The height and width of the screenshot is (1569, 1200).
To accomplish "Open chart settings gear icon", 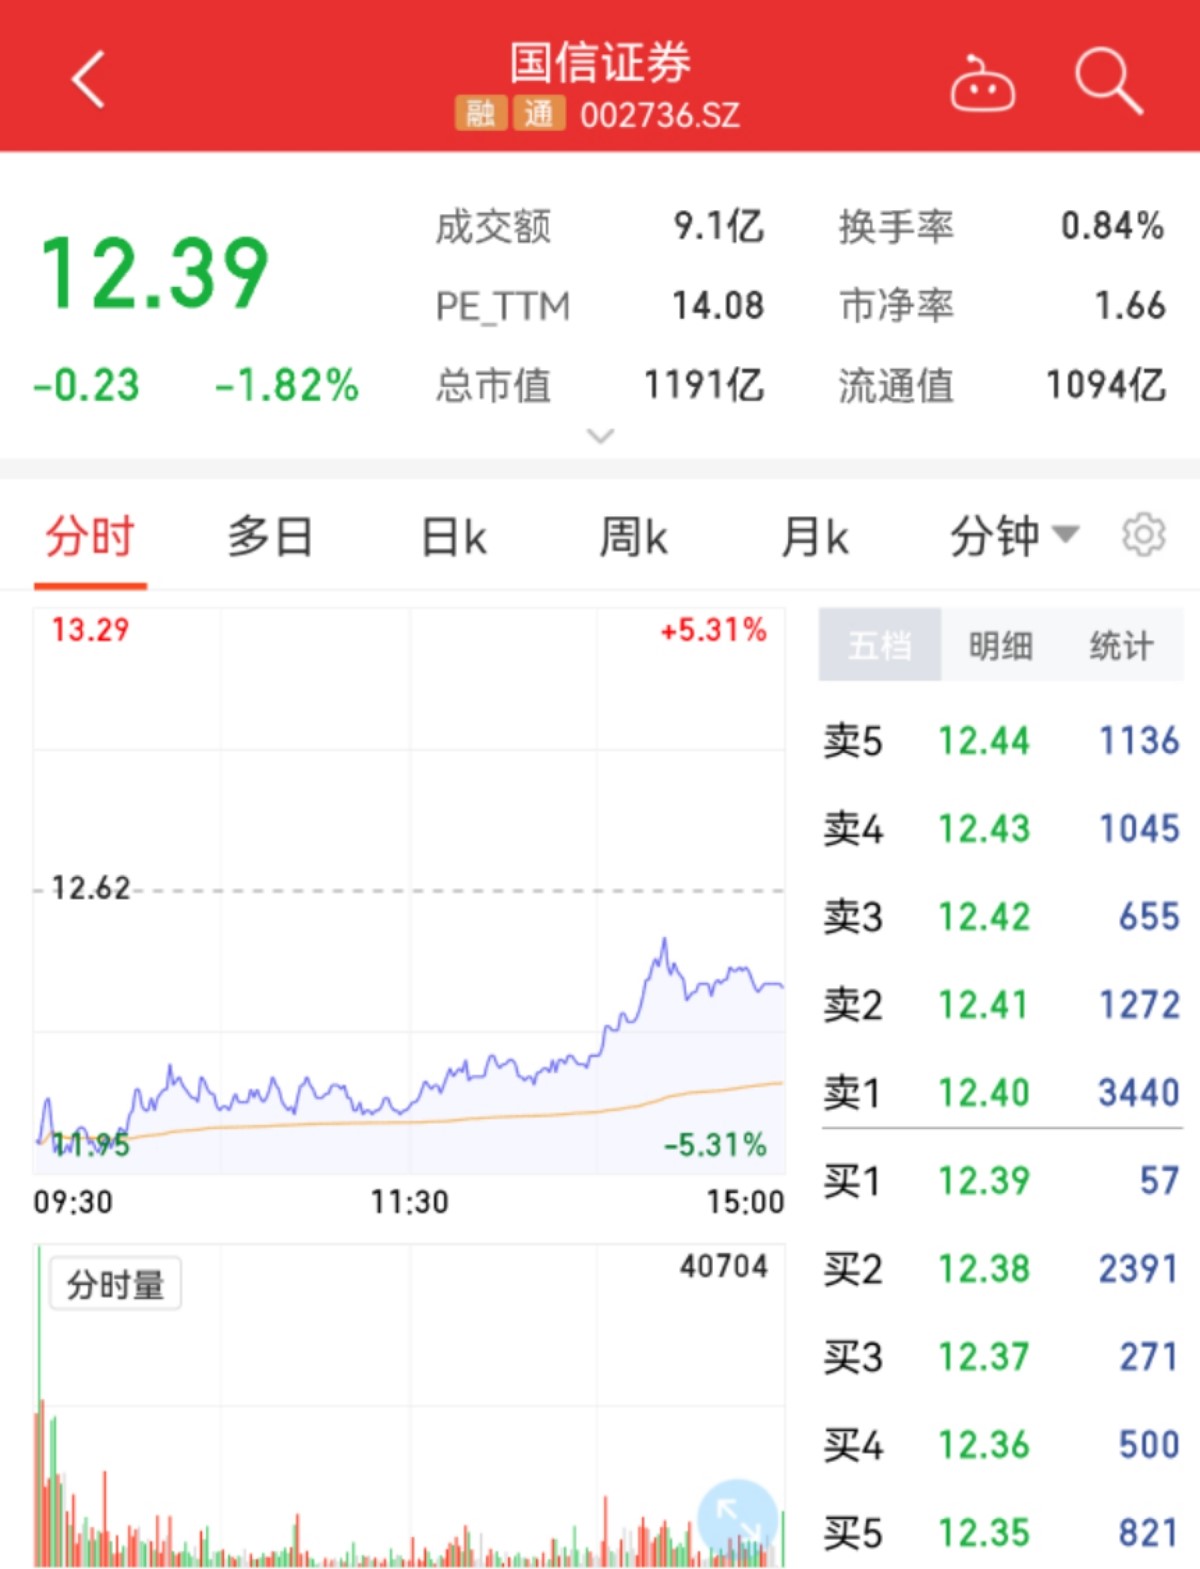I will (1143, 535).
